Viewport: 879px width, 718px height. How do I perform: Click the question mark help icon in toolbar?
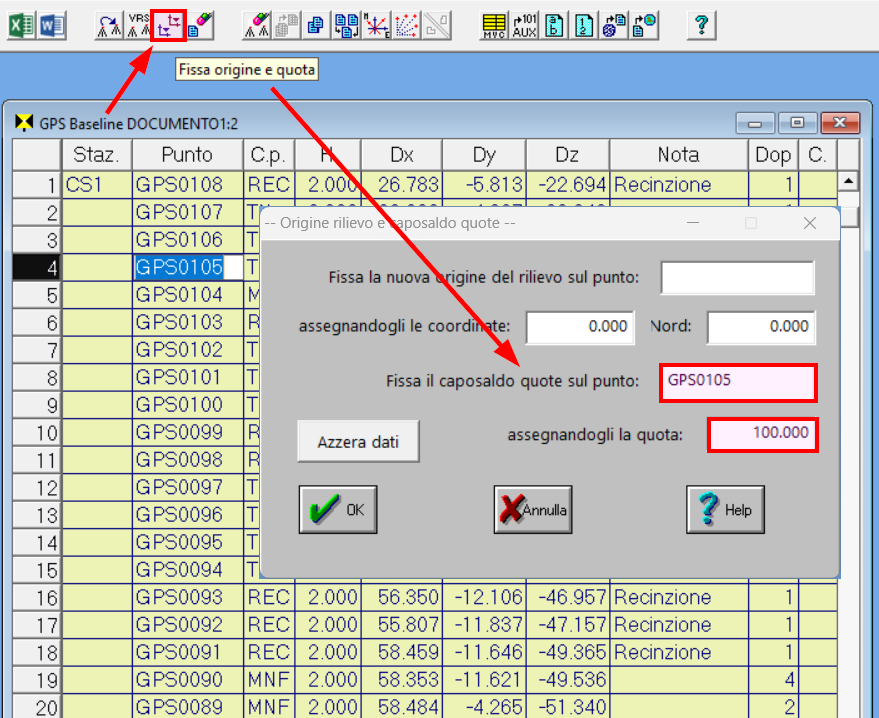click(702, 25)
